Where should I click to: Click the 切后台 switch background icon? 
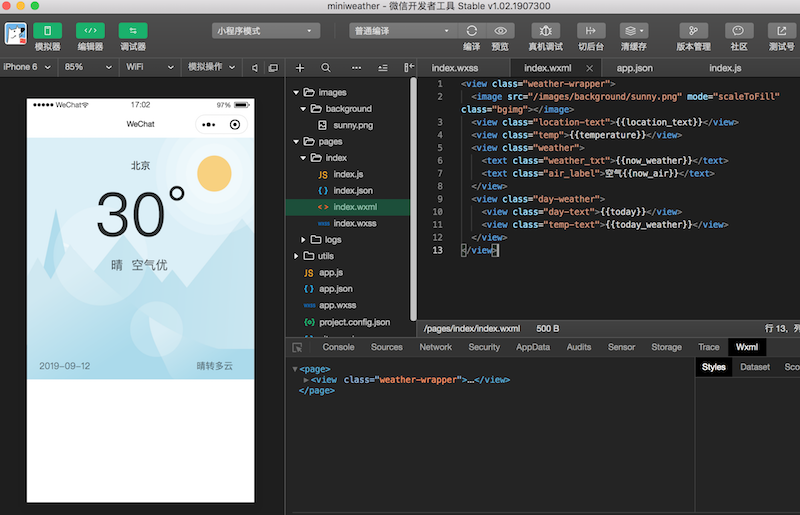click(x=591, y=31)
